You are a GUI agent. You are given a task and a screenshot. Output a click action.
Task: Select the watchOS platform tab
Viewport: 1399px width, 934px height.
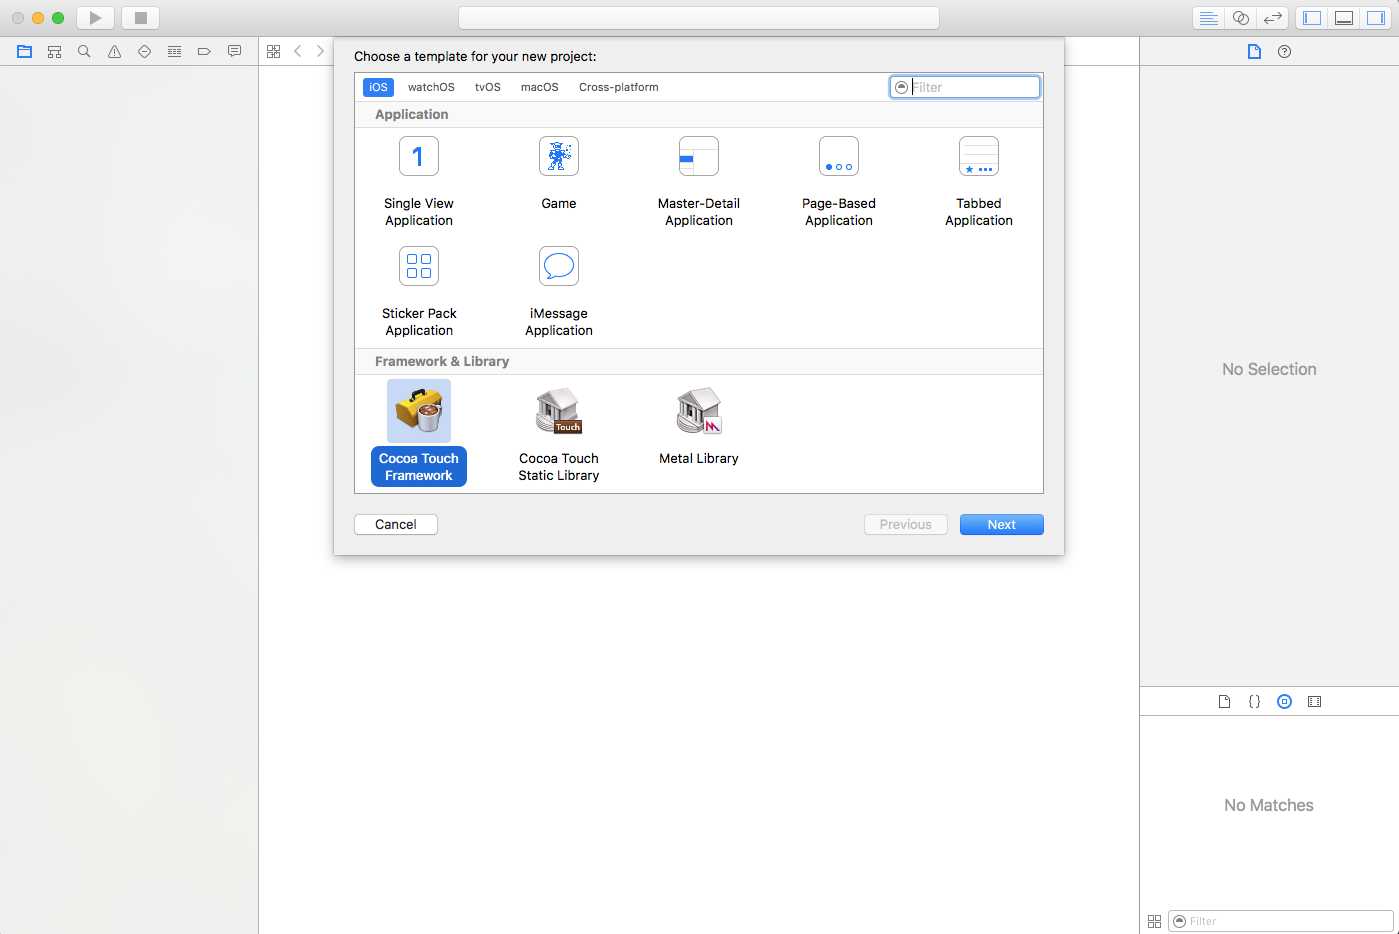(431, 87)
